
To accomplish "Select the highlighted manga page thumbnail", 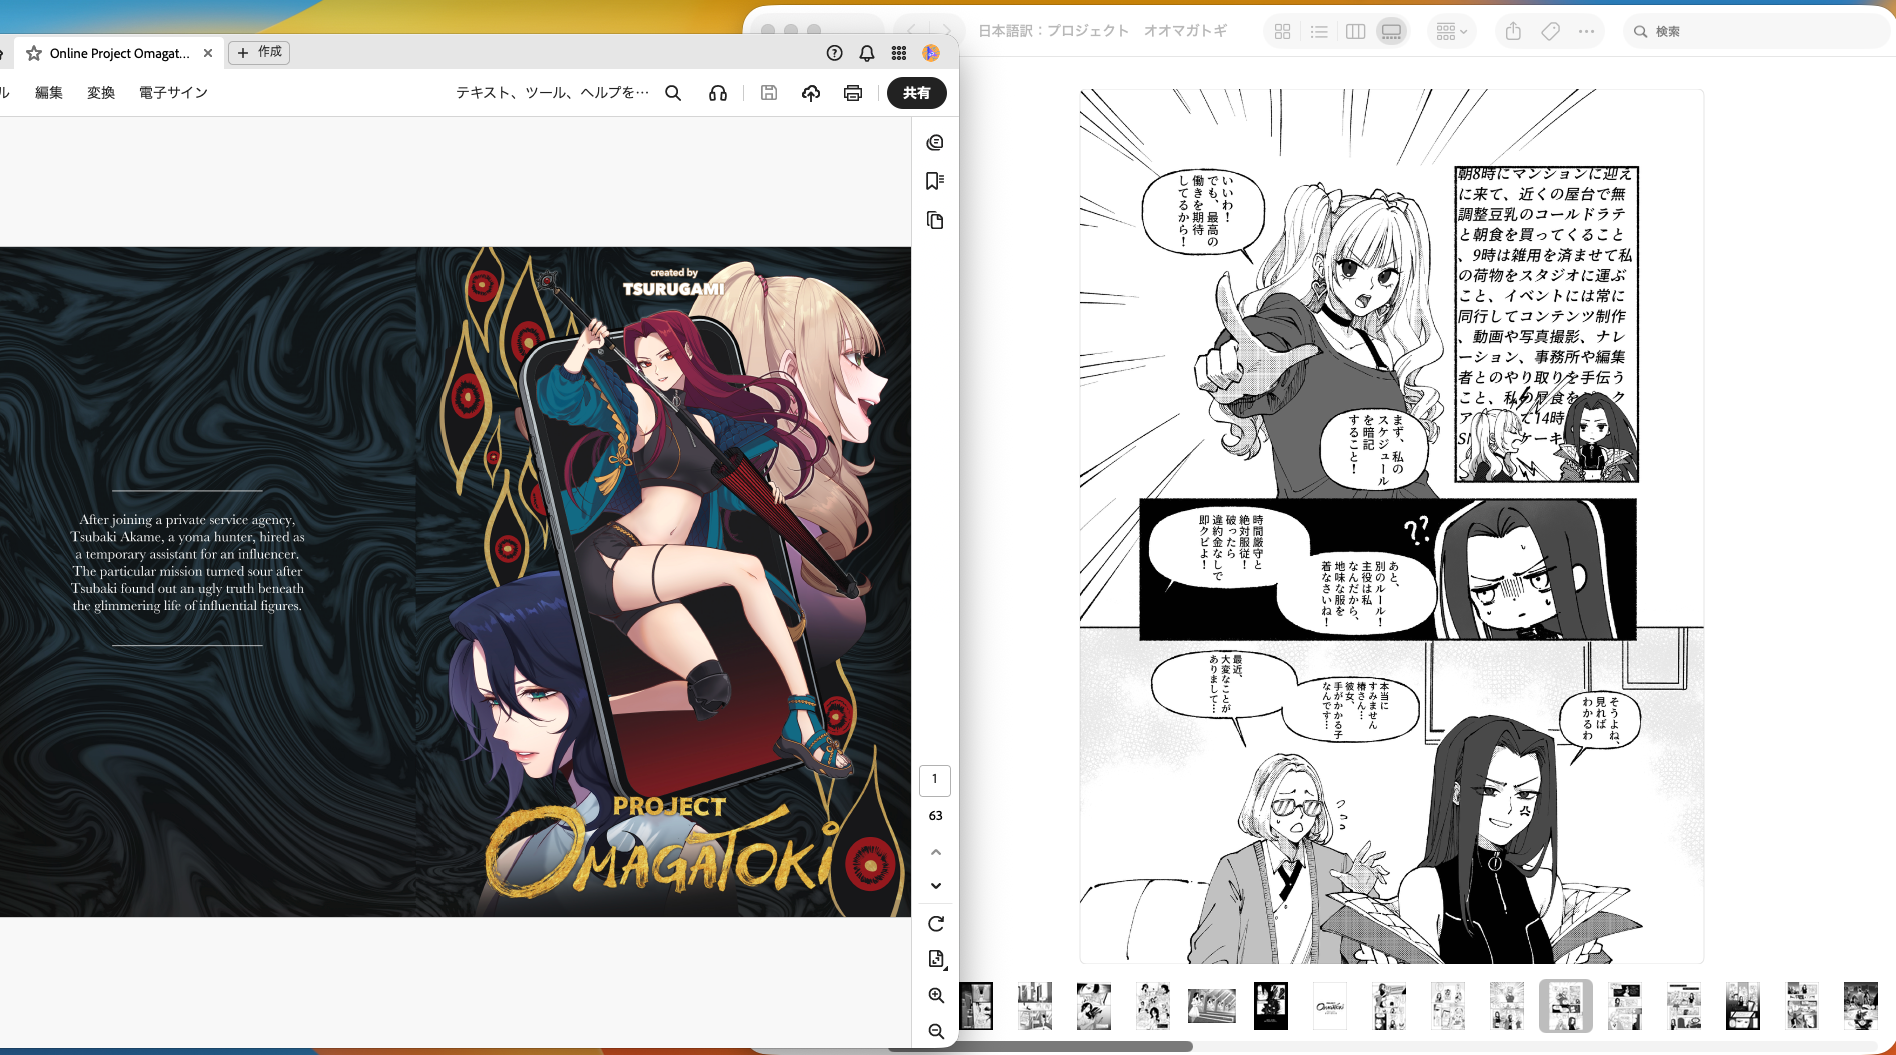I will (1566, 1006).
